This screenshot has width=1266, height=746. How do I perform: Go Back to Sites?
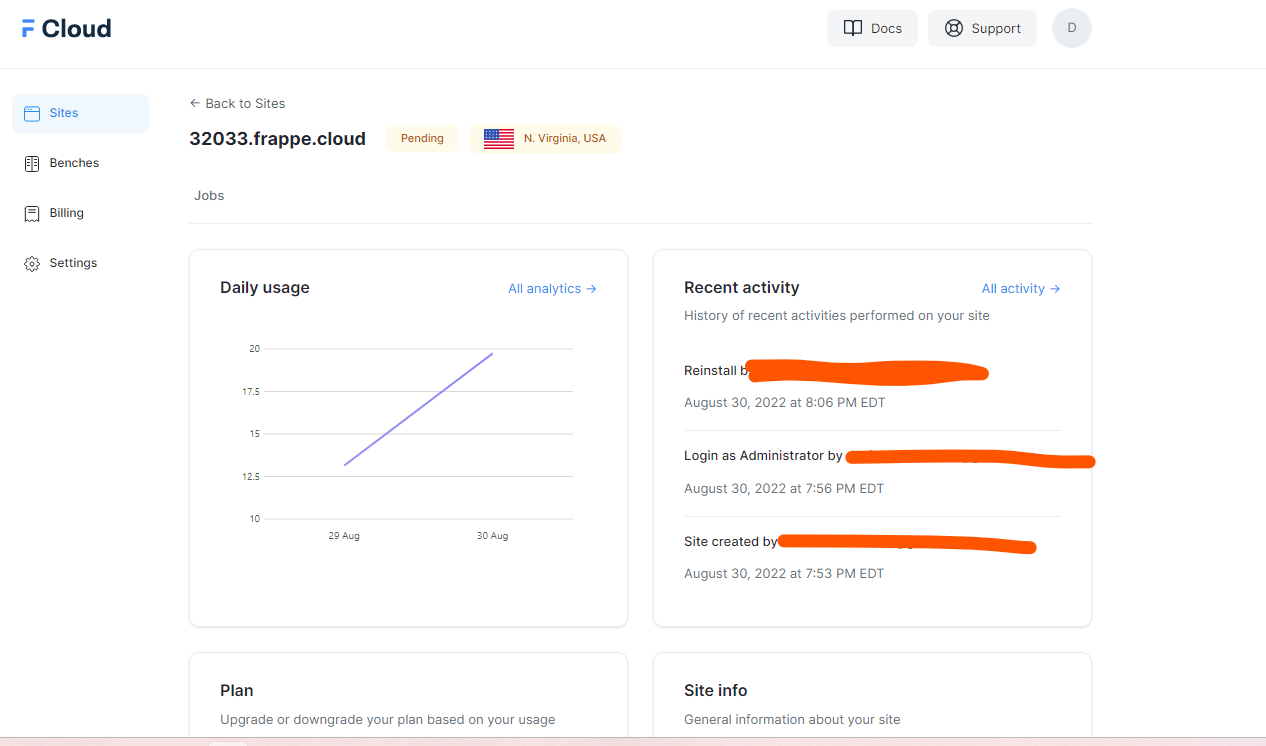(237, 103)
